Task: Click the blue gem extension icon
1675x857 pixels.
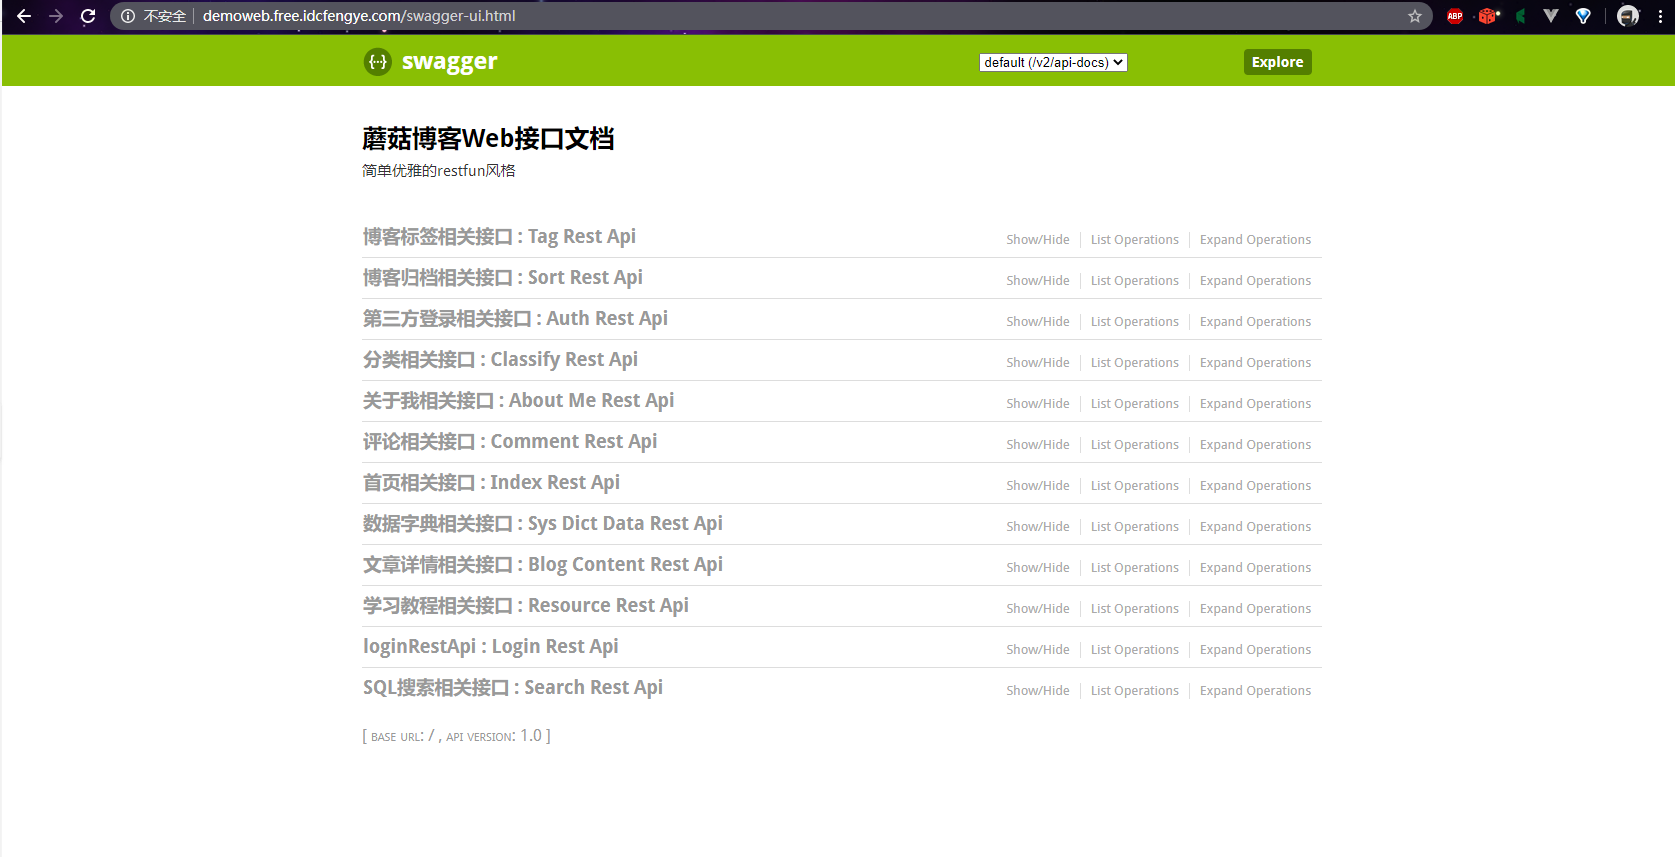Action: (1583, 16)
